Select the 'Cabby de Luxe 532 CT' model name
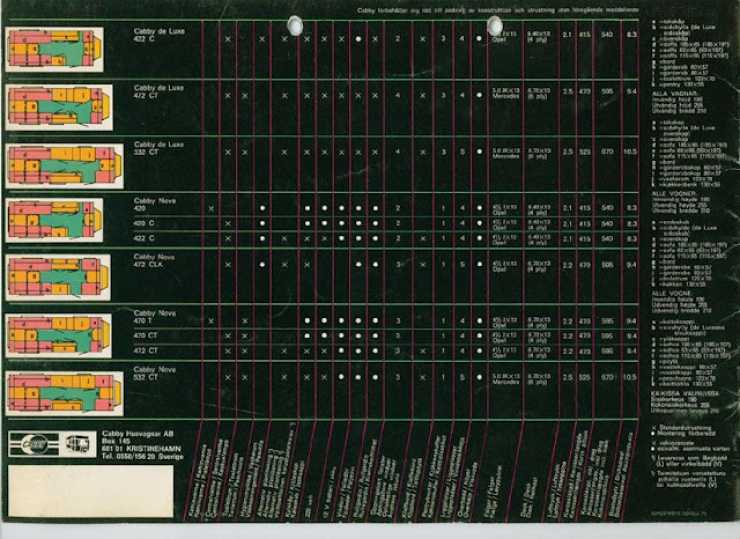 159,148
